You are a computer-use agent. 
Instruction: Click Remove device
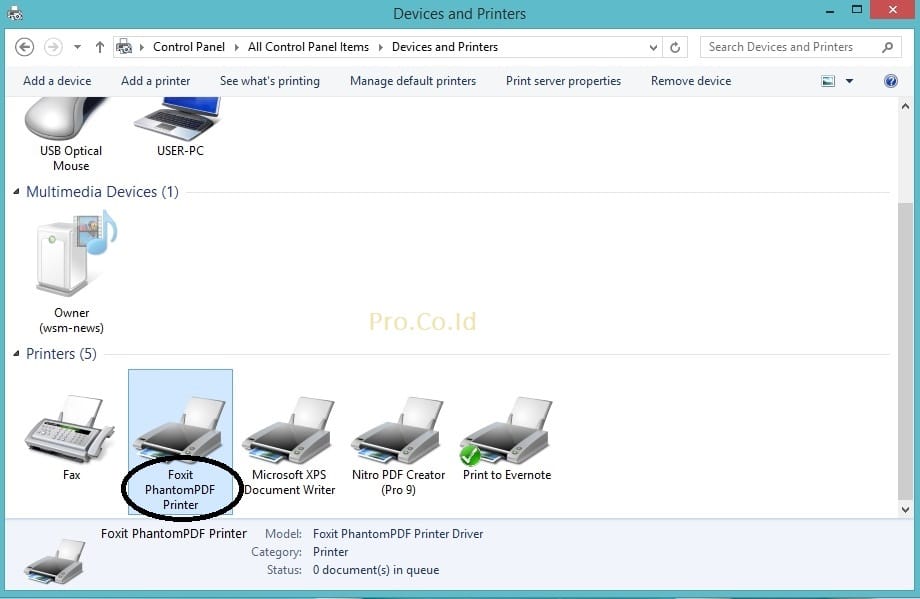(x=691, y=81)
